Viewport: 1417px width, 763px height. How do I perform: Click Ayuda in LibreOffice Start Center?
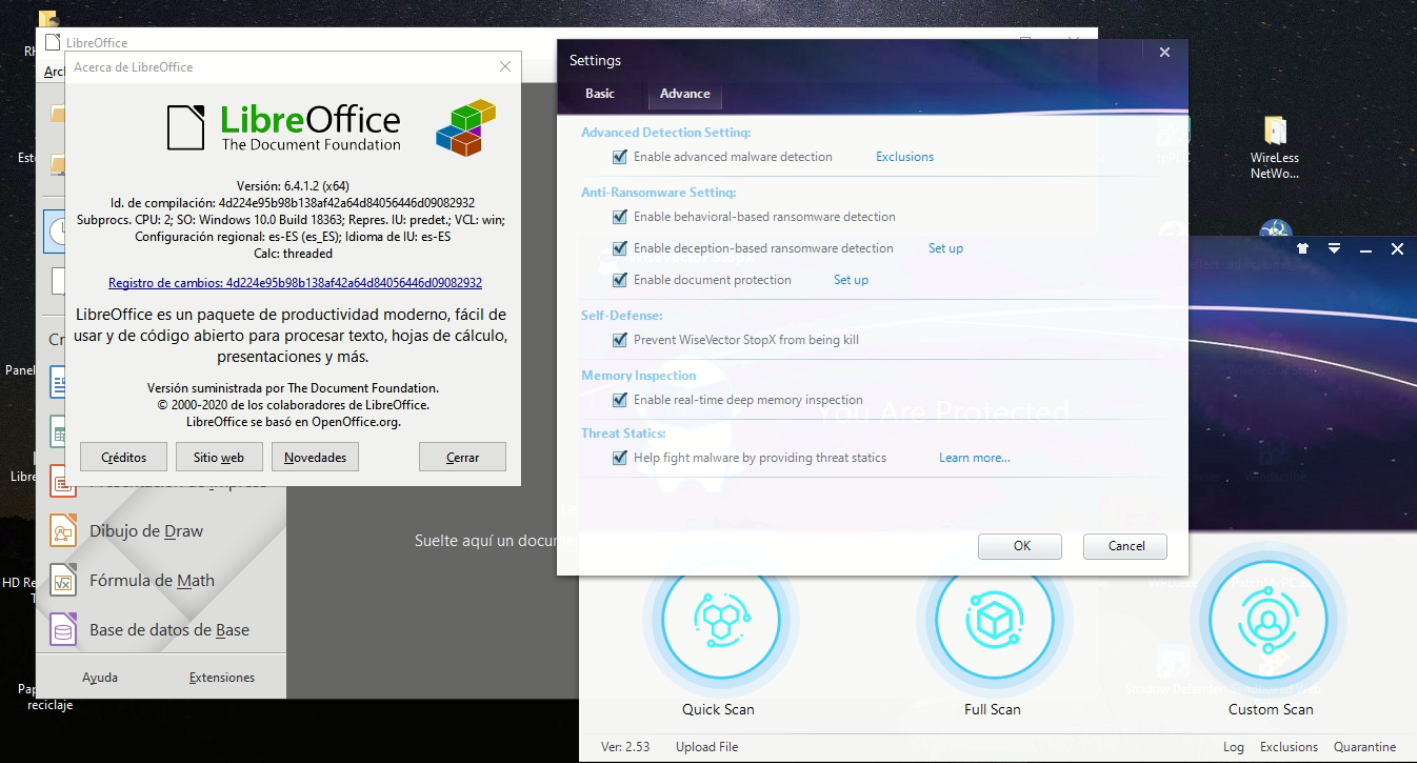pyautogui.click(x=100, y=677)
